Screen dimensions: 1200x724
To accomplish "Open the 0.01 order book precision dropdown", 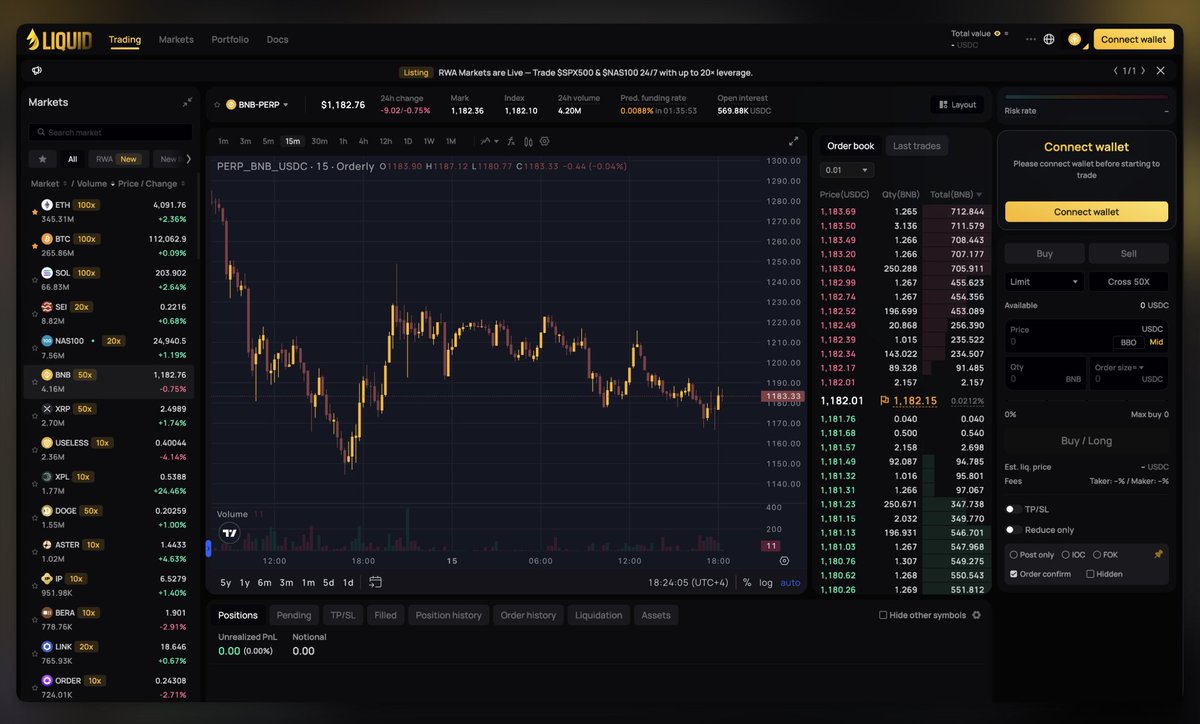I will [x=846, y=170].
